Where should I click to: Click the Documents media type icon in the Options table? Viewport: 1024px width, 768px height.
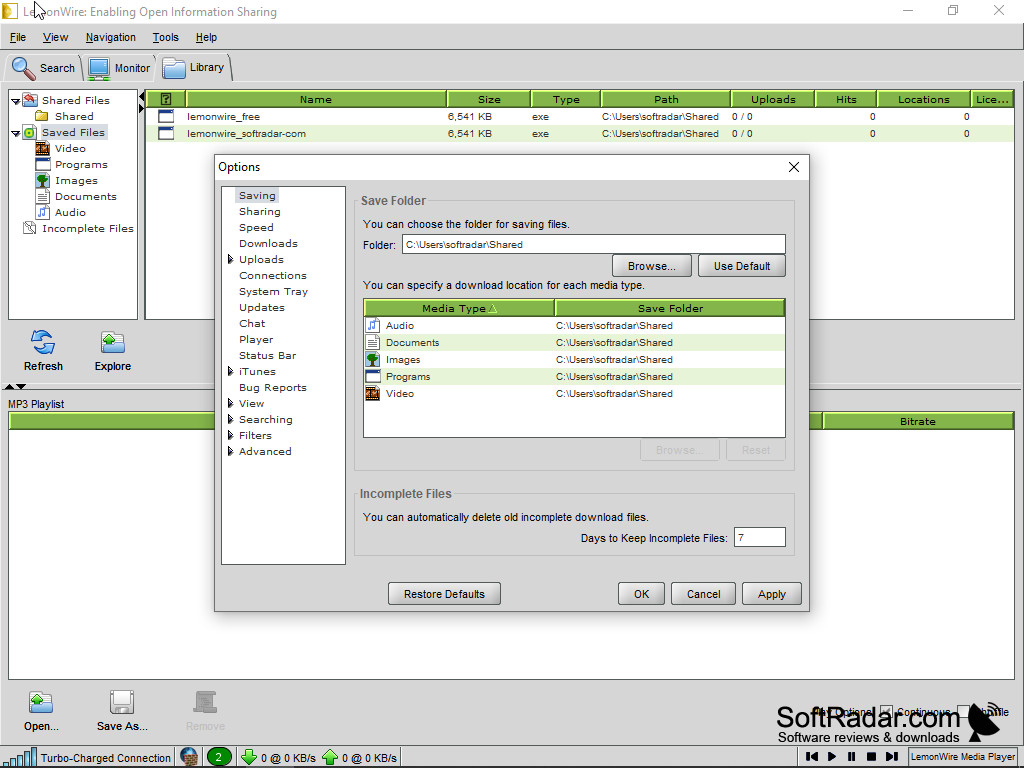tap(372, 342)
